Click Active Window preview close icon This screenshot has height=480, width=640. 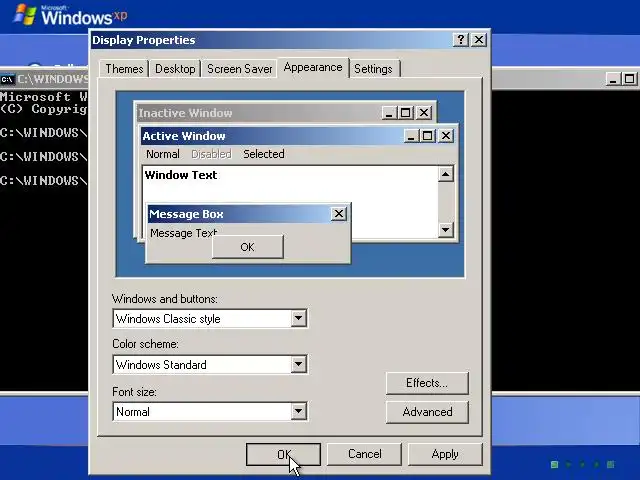446,136
